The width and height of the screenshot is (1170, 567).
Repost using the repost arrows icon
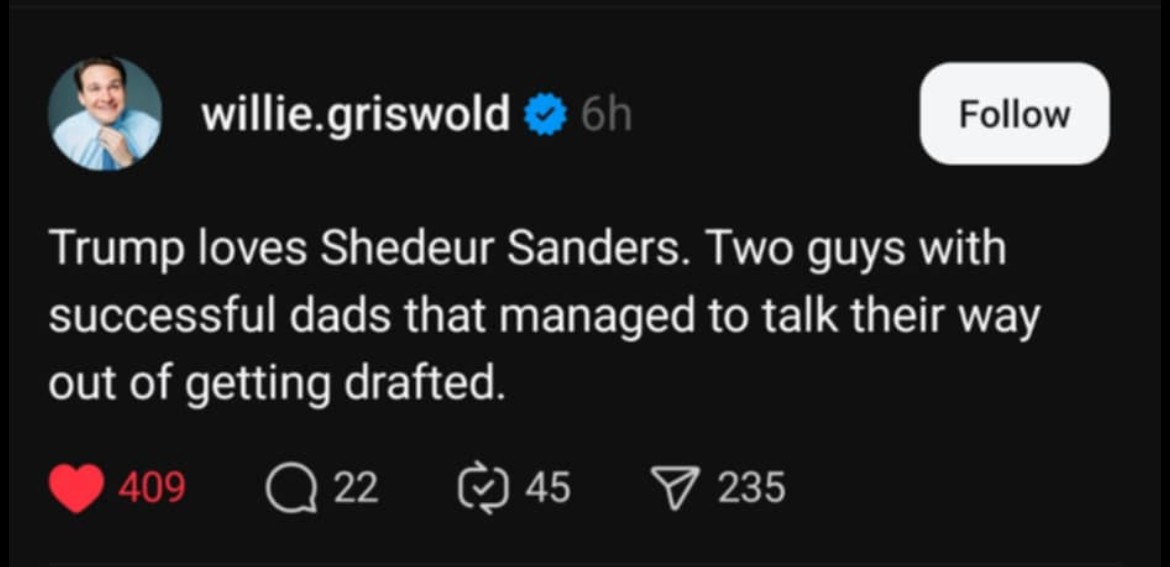click(x=483, y=488)
